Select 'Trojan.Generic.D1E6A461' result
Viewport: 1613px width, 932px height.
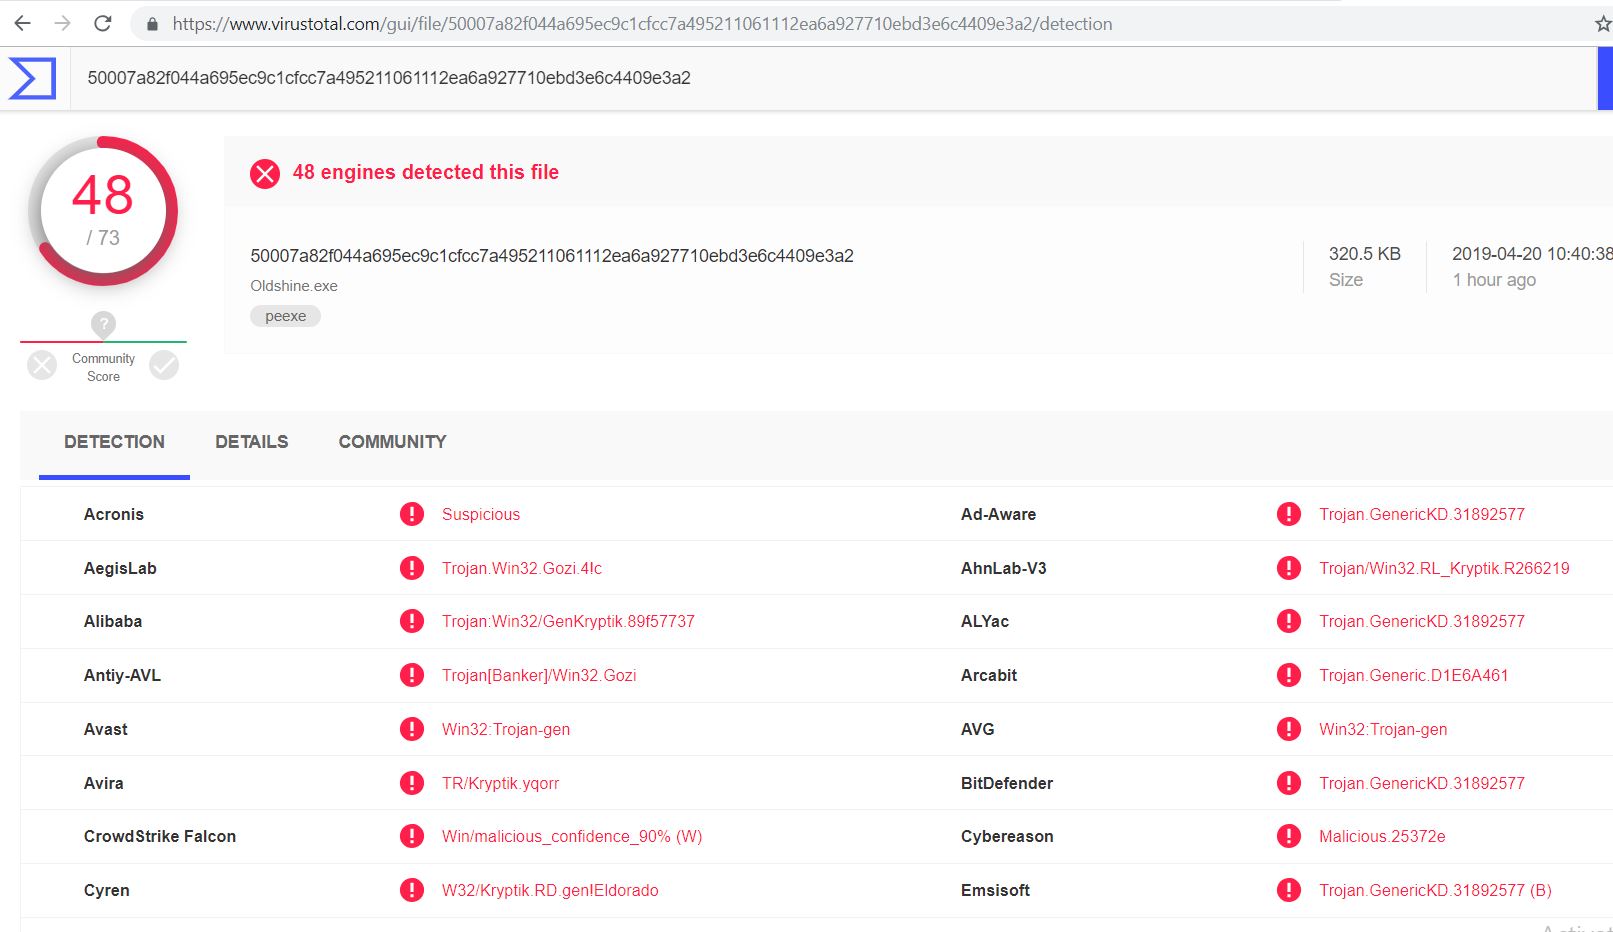coord(1413,675)
